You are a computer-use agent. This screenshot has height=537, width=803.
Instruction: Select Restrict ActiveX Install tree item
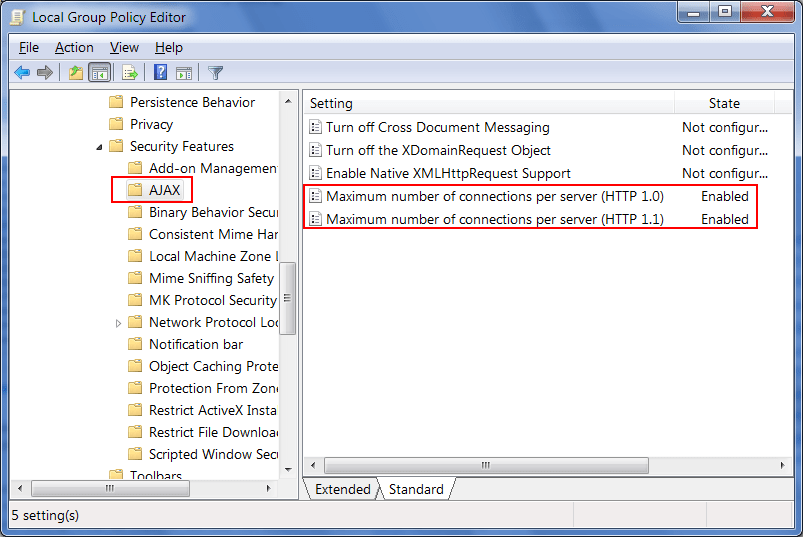(213, 410)
